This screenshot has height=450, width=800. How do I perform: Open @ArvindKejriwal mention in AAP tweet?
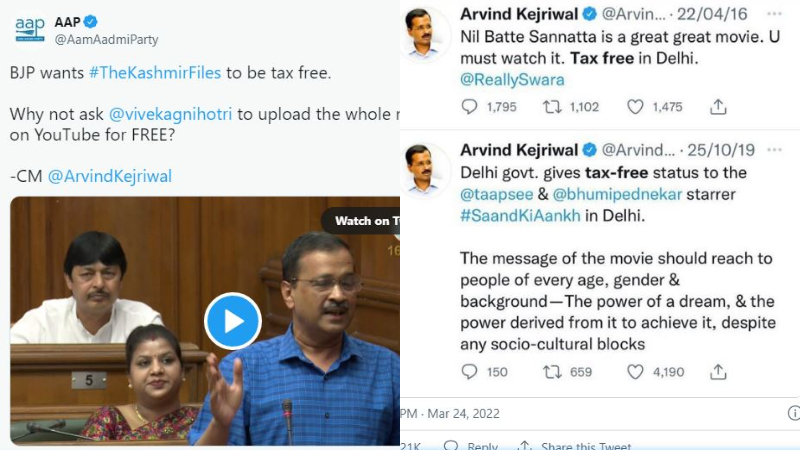(110, 176)
